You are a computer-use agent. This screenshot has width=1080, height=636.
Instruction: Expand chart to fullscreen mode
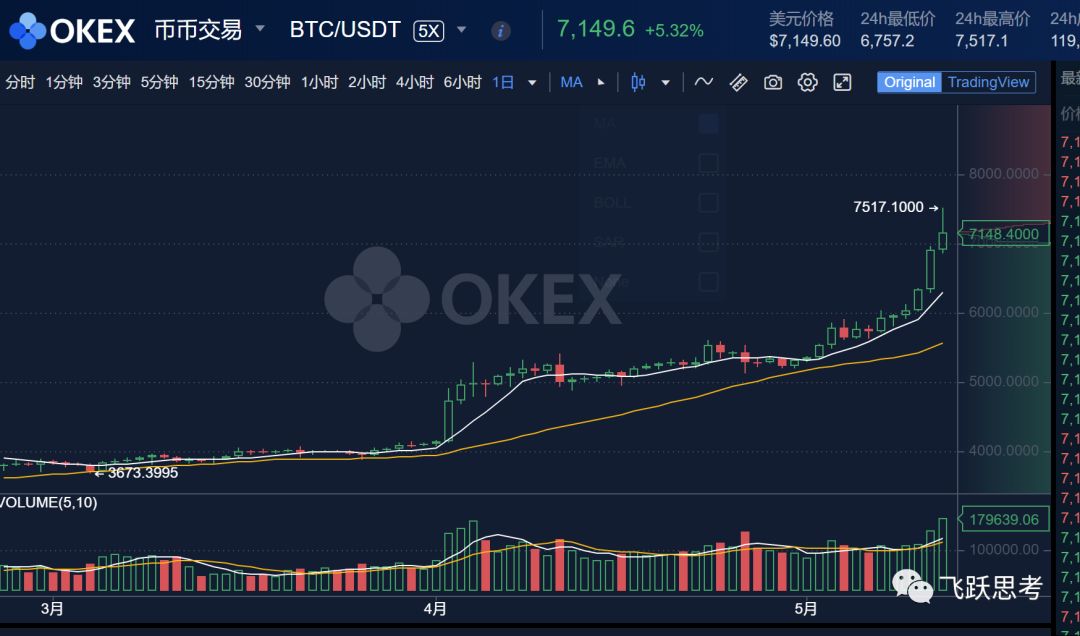click(841, 82)
